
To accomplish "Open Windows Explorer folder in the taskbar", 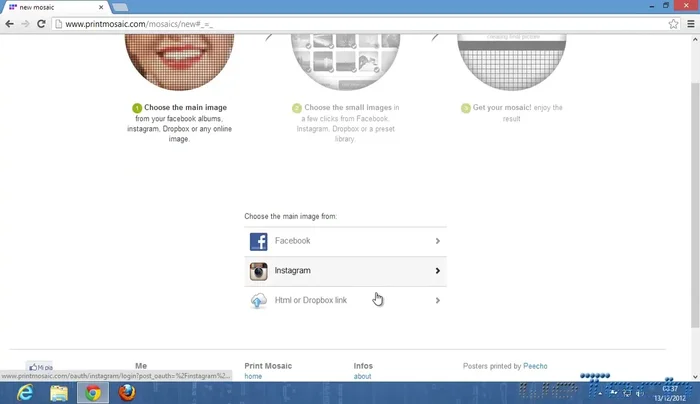I will tap(57, 392).
